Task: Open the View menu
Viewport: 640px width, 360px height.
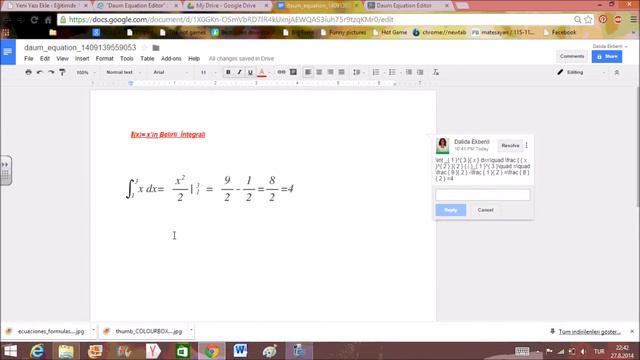Action: click(x=62, y=59)
